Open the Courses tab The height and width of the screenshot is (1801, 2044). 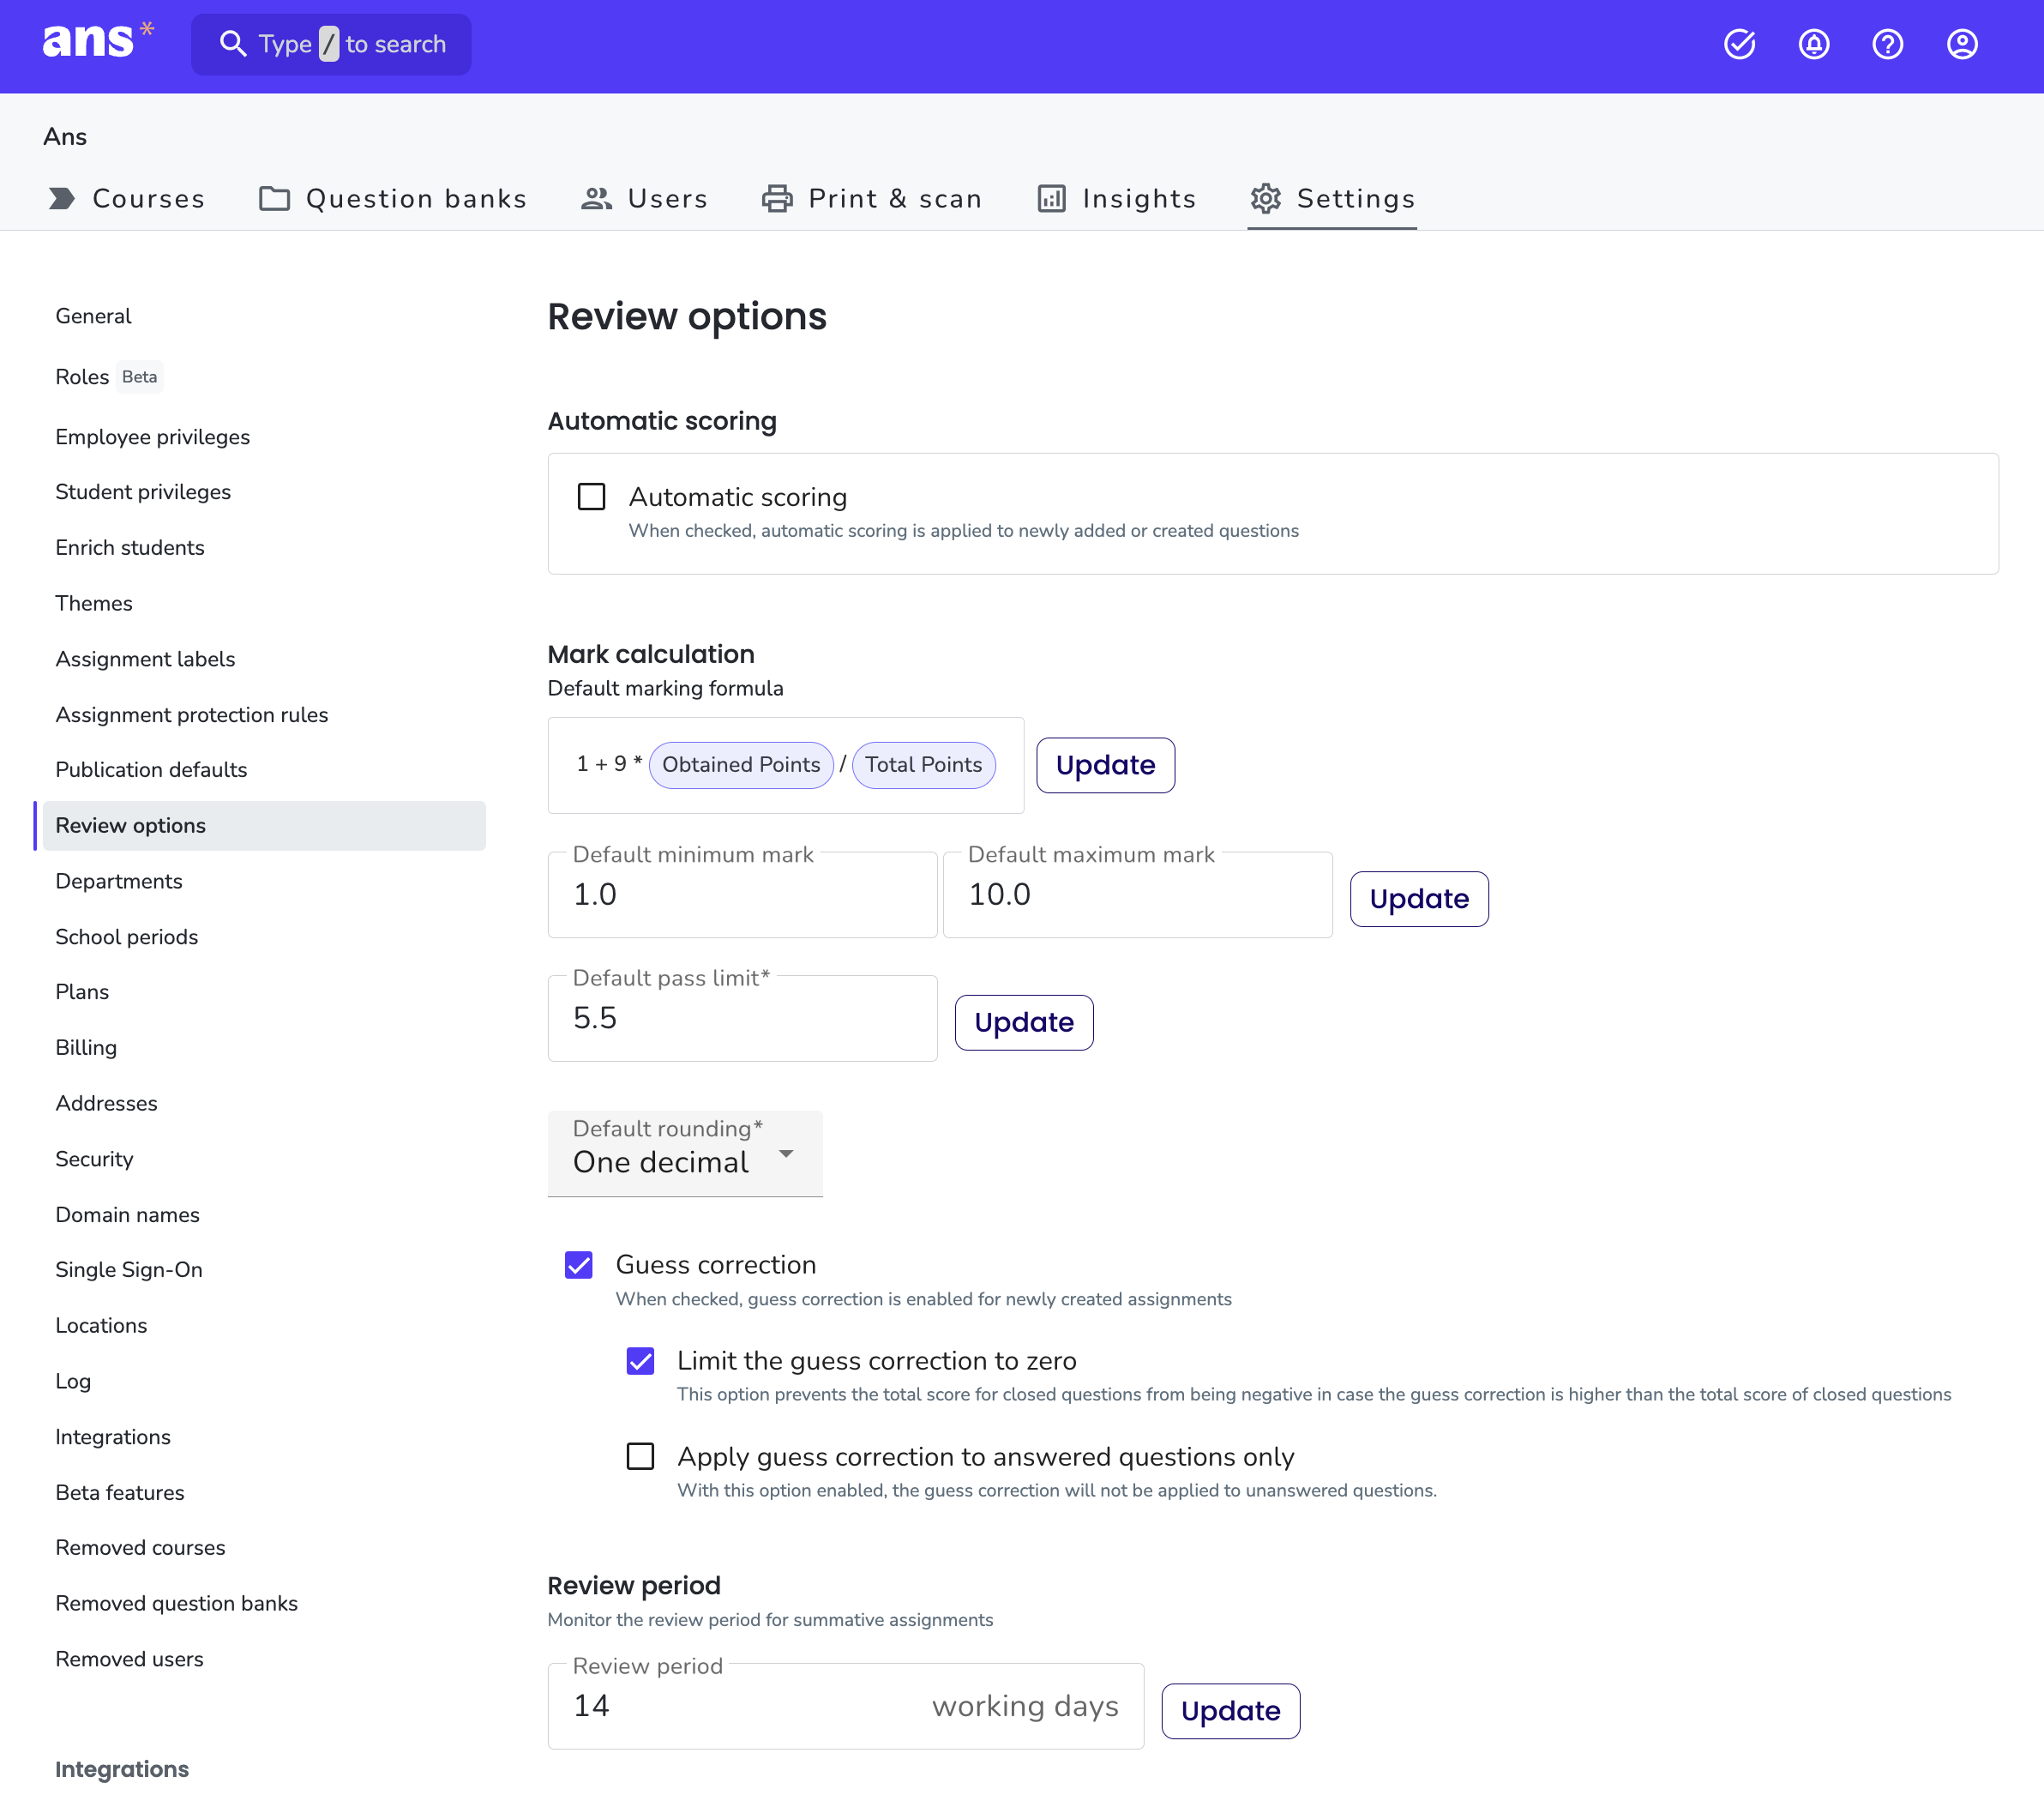coord(126,198)
